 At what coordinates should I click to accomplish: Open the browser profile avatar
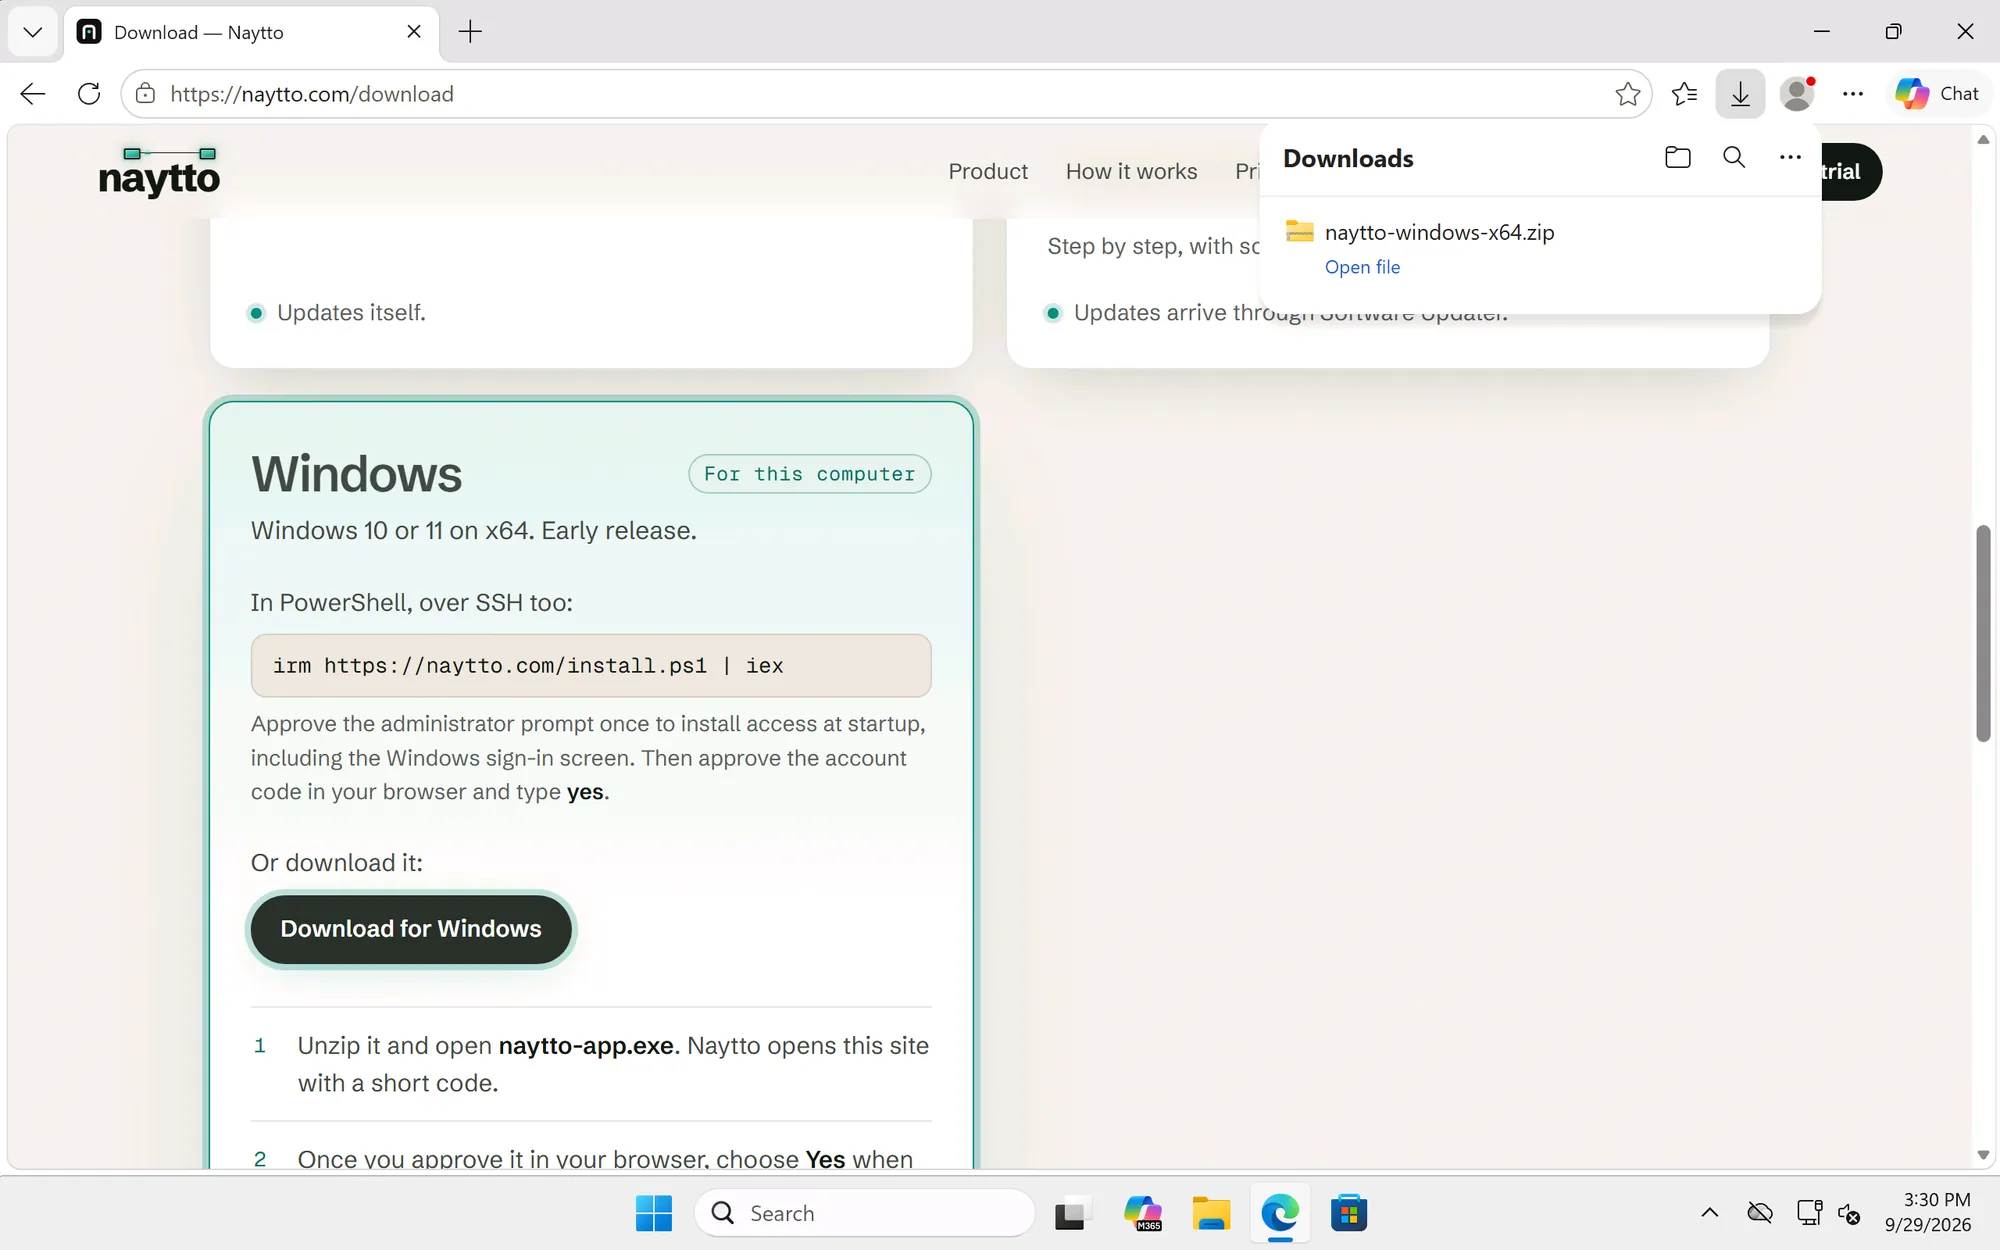(1797, 94)
